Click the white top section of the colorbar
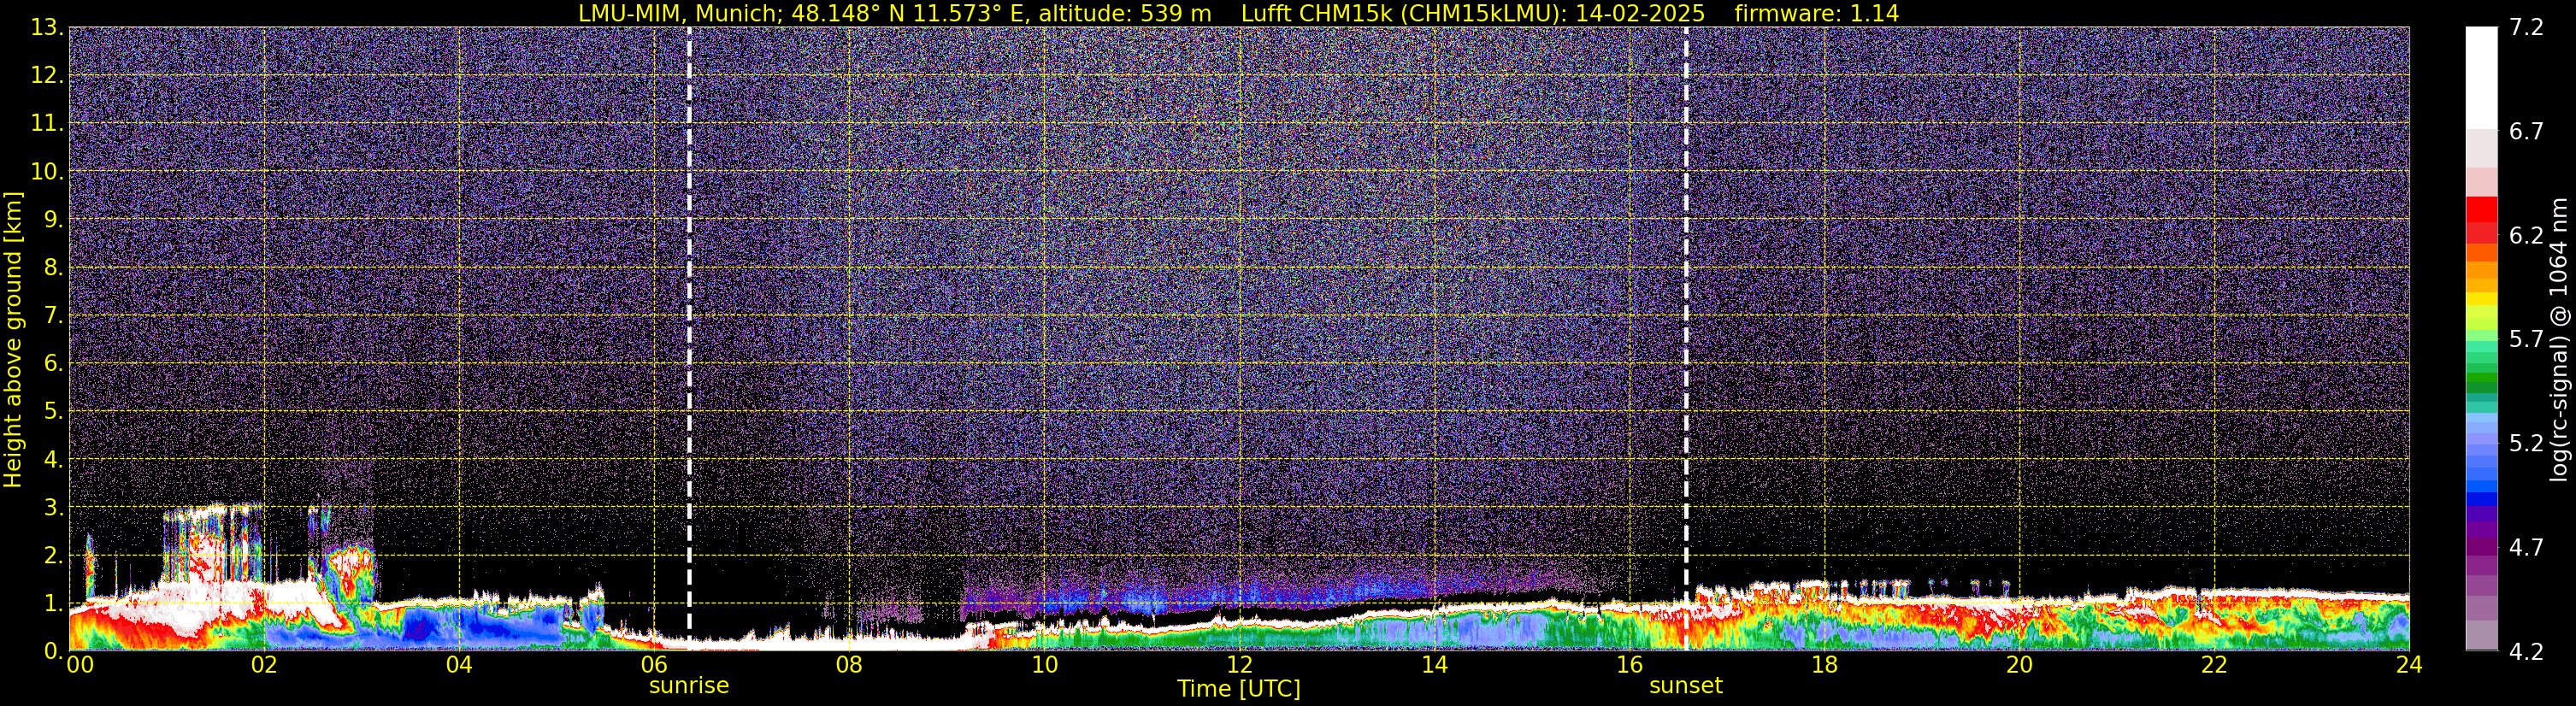 coord(2481,78)
